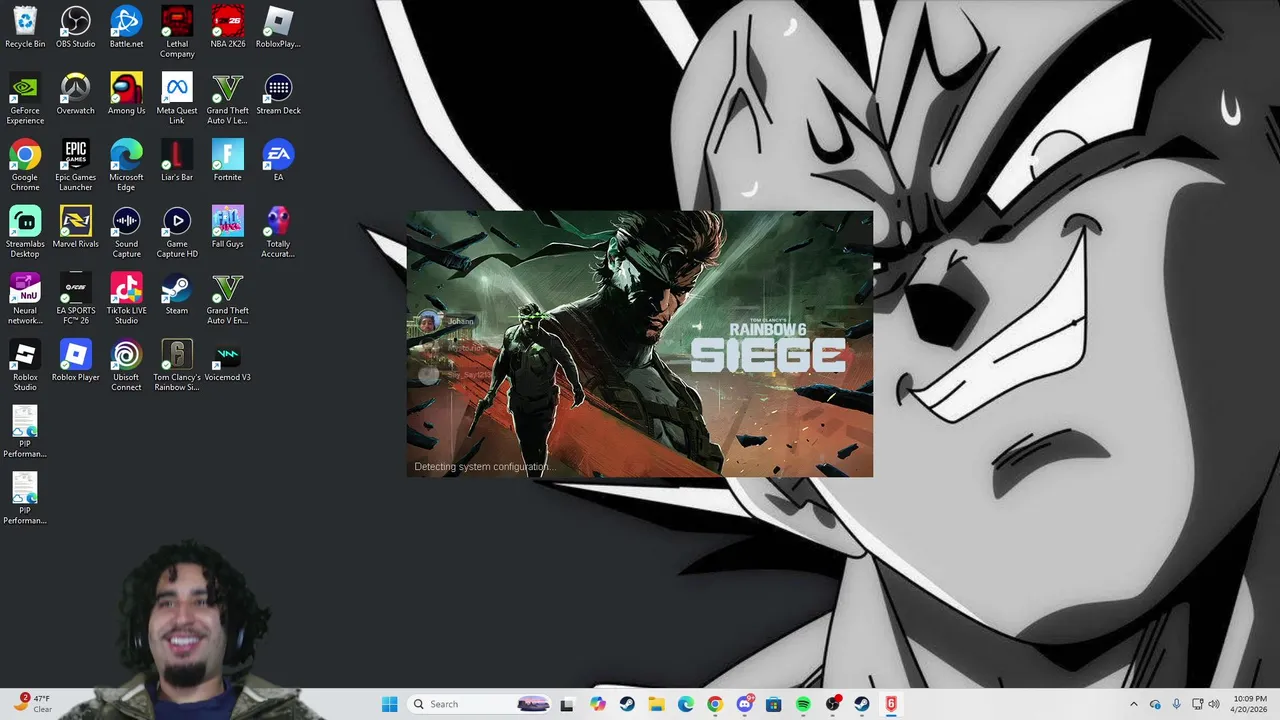Image resolution: width=1280 pixels, height=720 pixels.
Task: Open the weather widget showing 47°F
Action: [x=31, y=704]
